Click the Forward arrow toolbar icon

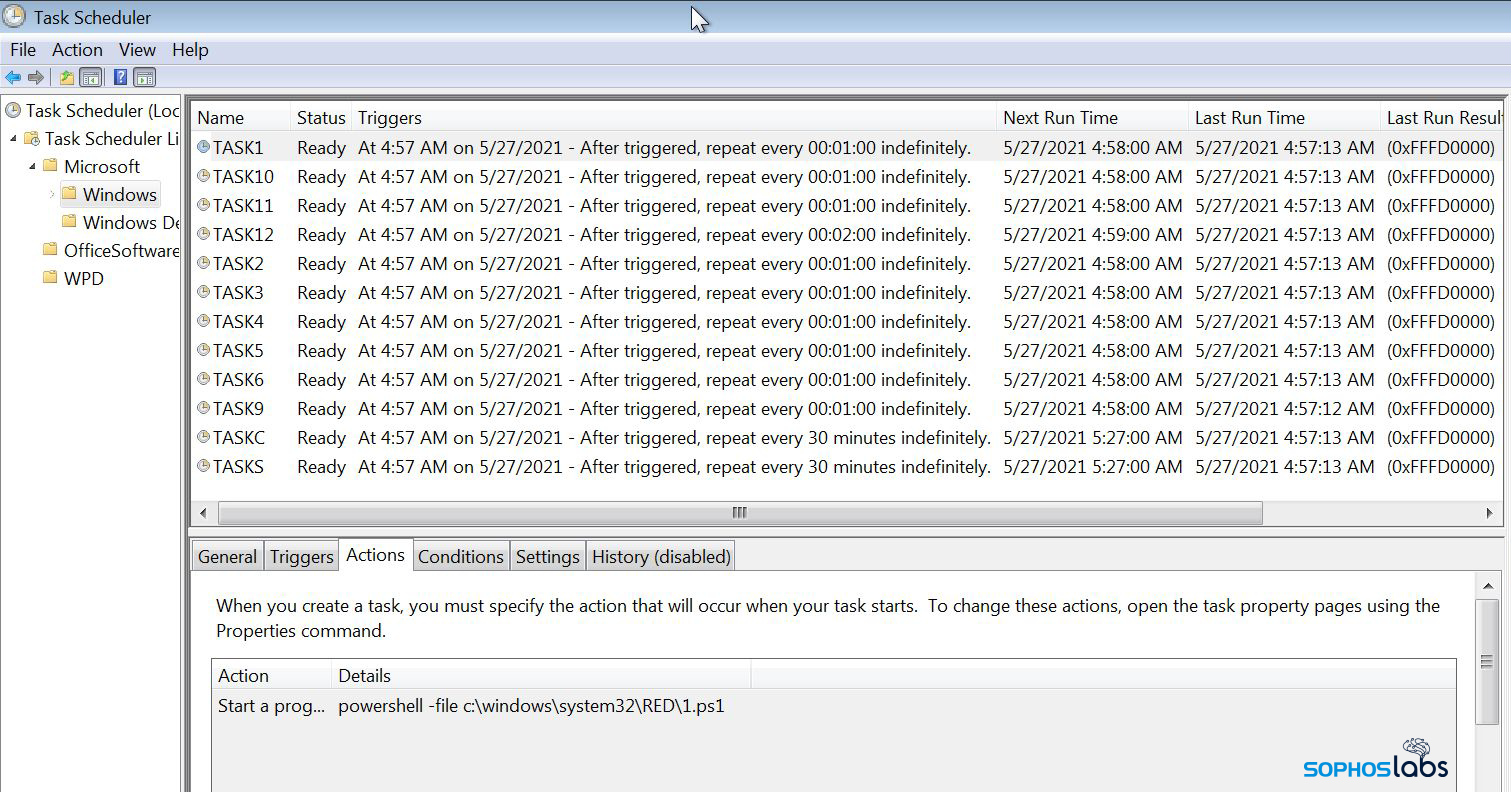tap(36, 77)
